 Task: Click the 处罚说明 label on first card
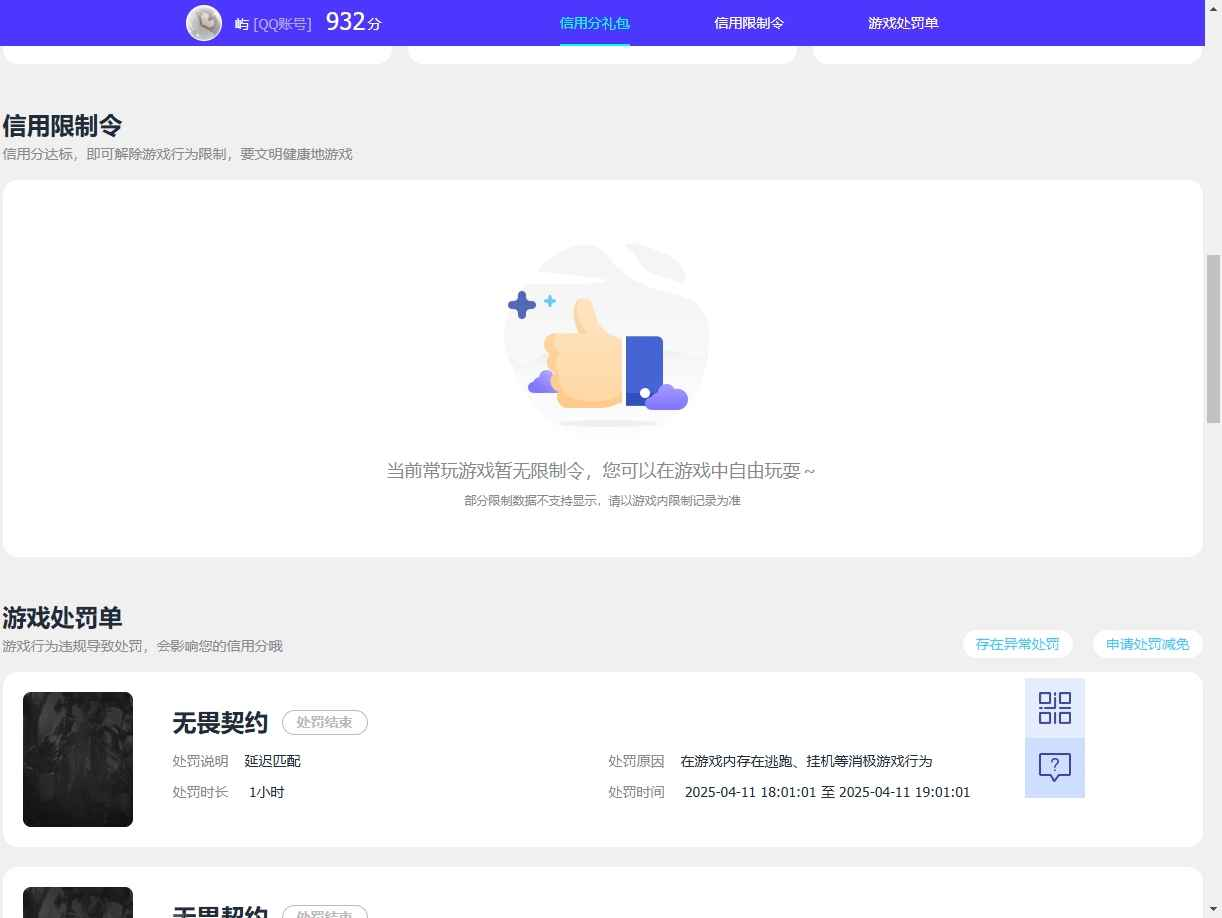click(200, 761)
